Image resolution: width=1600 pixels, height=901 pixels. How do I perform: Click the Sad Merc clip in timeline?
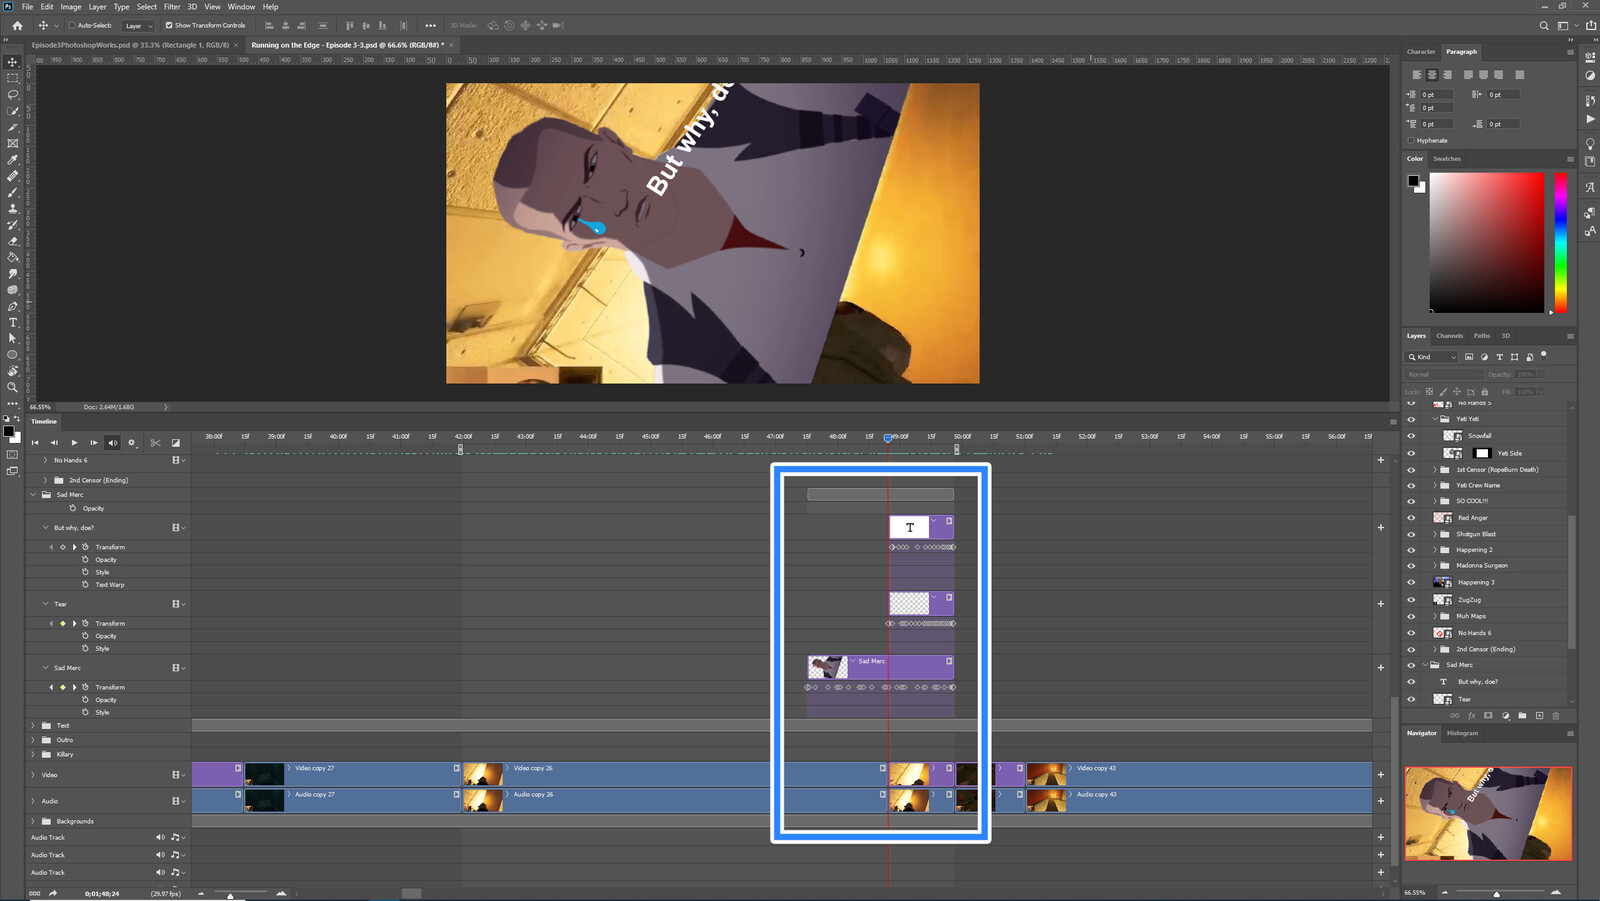coord(880,667)
